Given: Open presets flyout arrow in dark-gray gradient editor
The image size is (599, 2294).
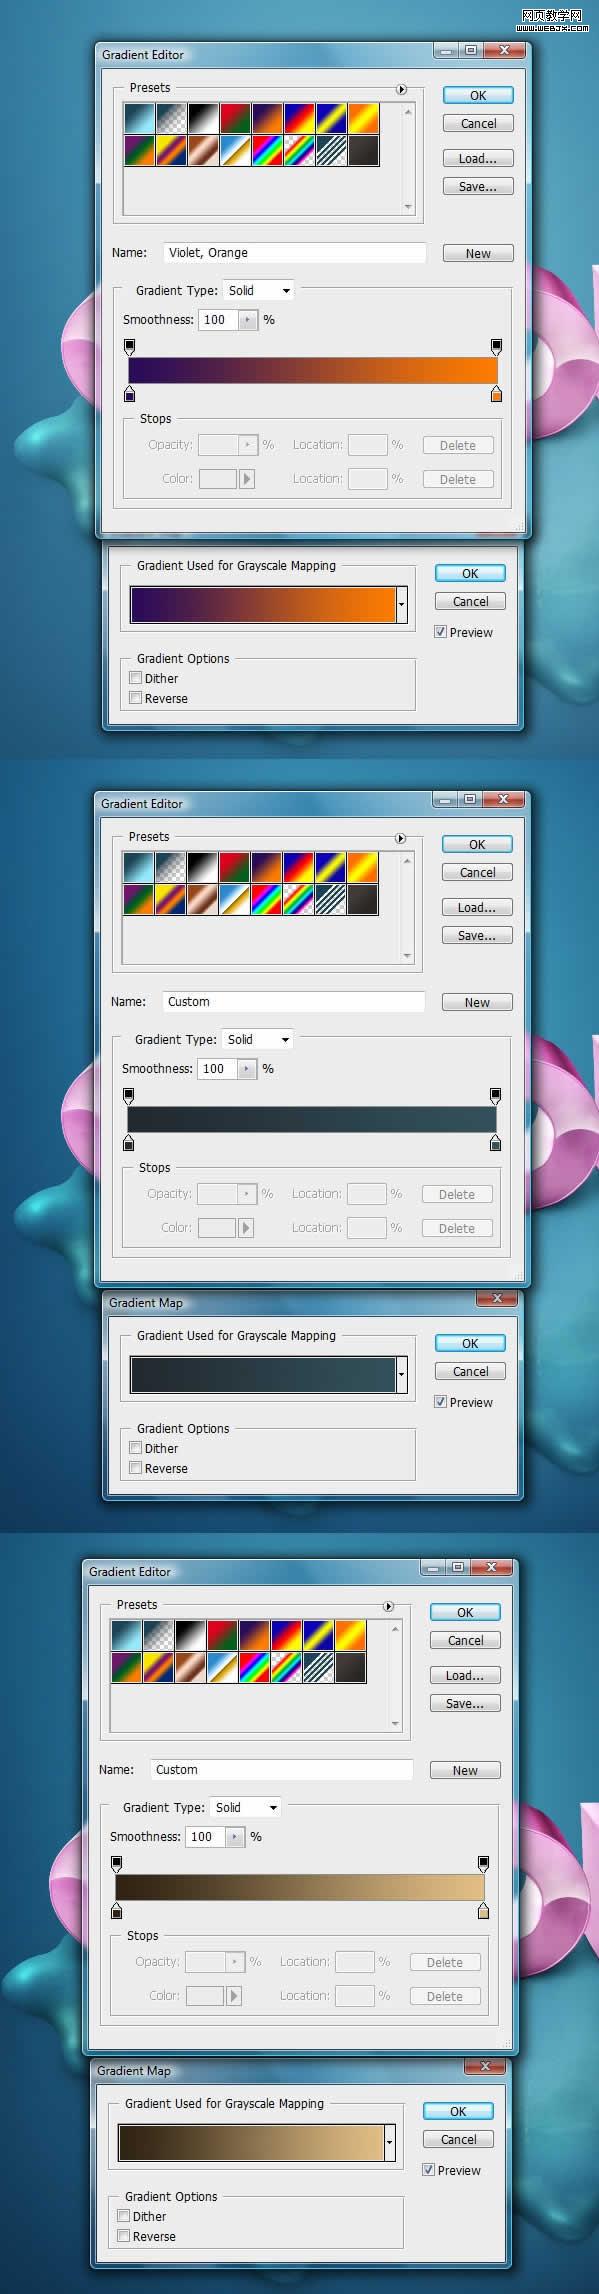Looking at the screenshot, I should click(400, 838).
